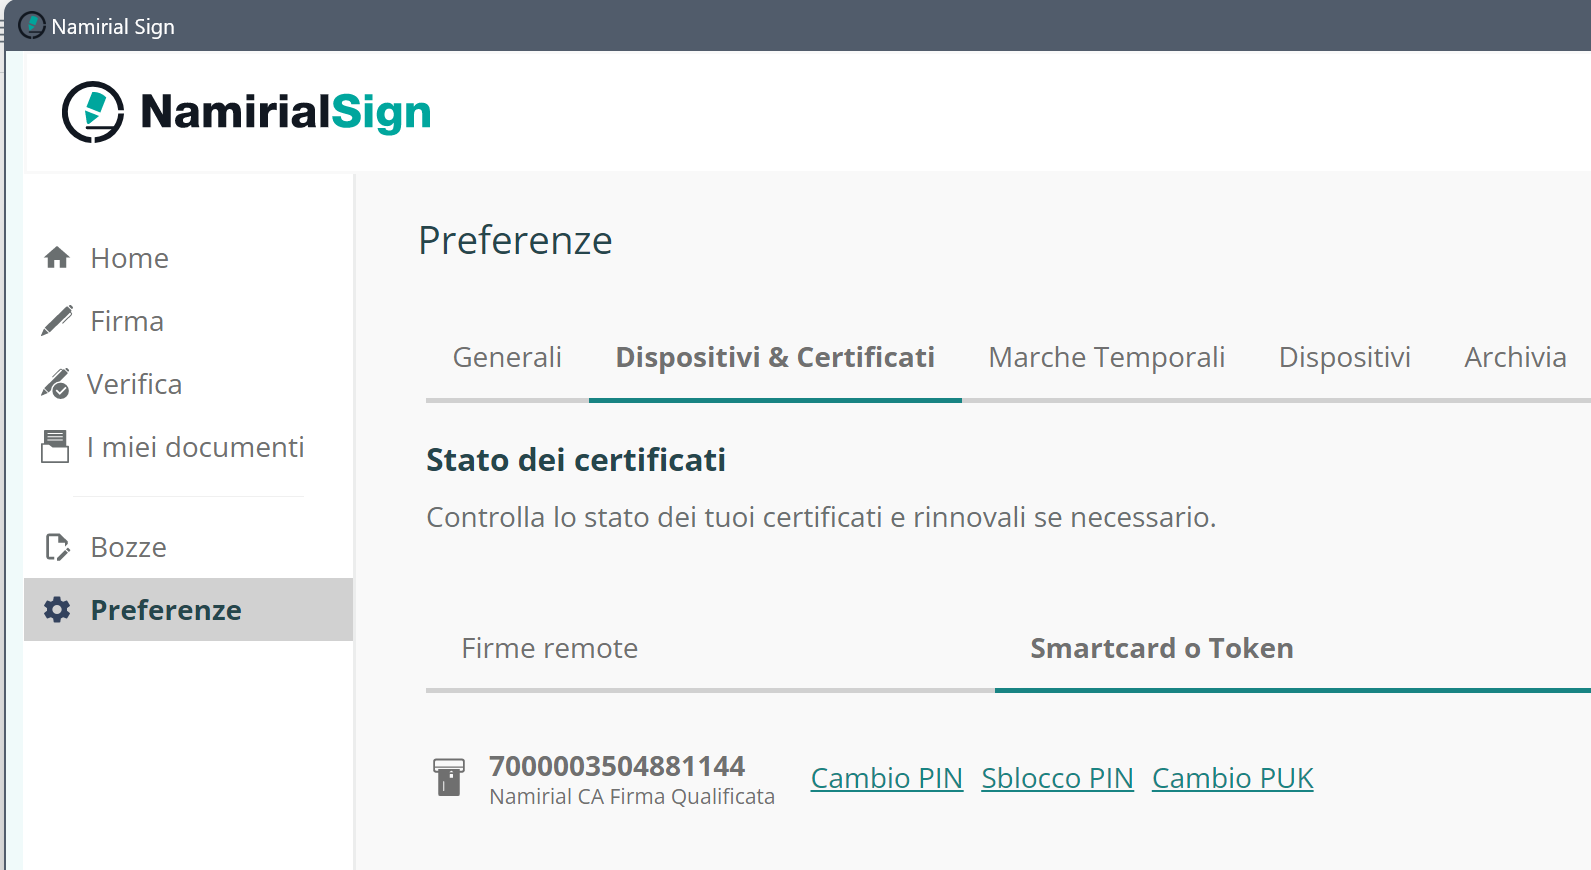The height and width of the screenshot is (870, 1591).
Task: Click the NamirialSign wordmark text
Action: point(286,112)
